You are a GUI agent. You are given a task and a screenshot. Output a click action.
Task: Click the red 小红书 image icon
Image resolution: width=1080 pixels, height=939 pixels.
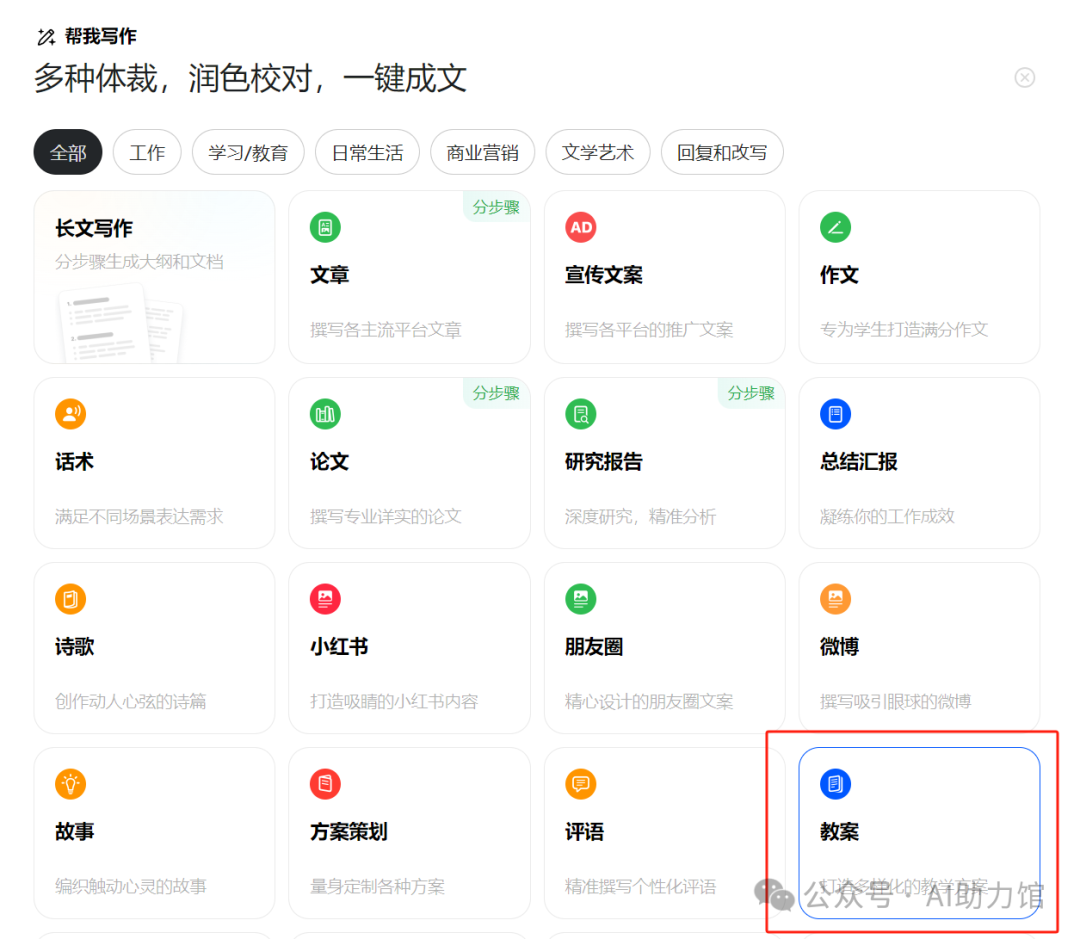pyautogui.click(x=325, y=599)
